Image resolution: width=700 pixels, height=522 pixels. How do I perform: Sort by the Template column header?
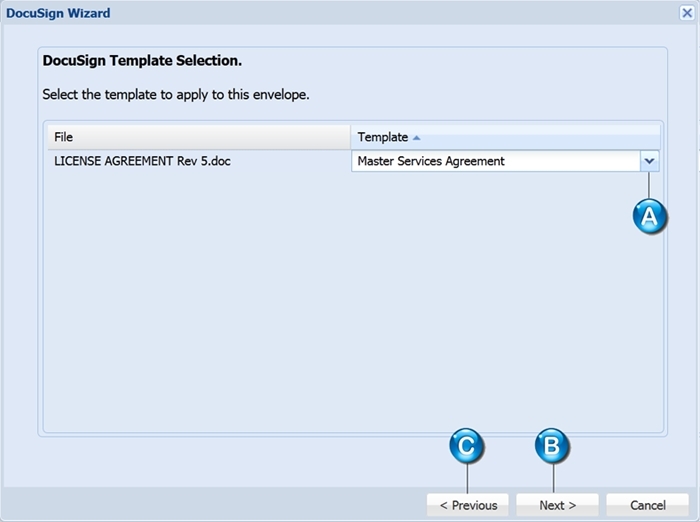pos(505,137)
